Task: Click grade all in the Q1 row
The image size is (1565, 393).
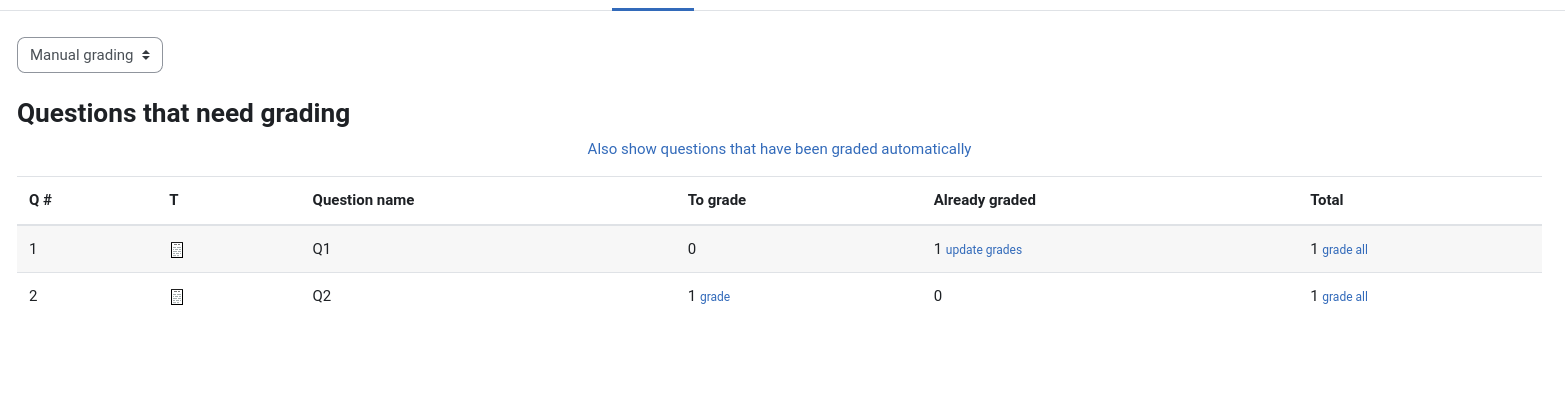Action: tap(1345, 250)
